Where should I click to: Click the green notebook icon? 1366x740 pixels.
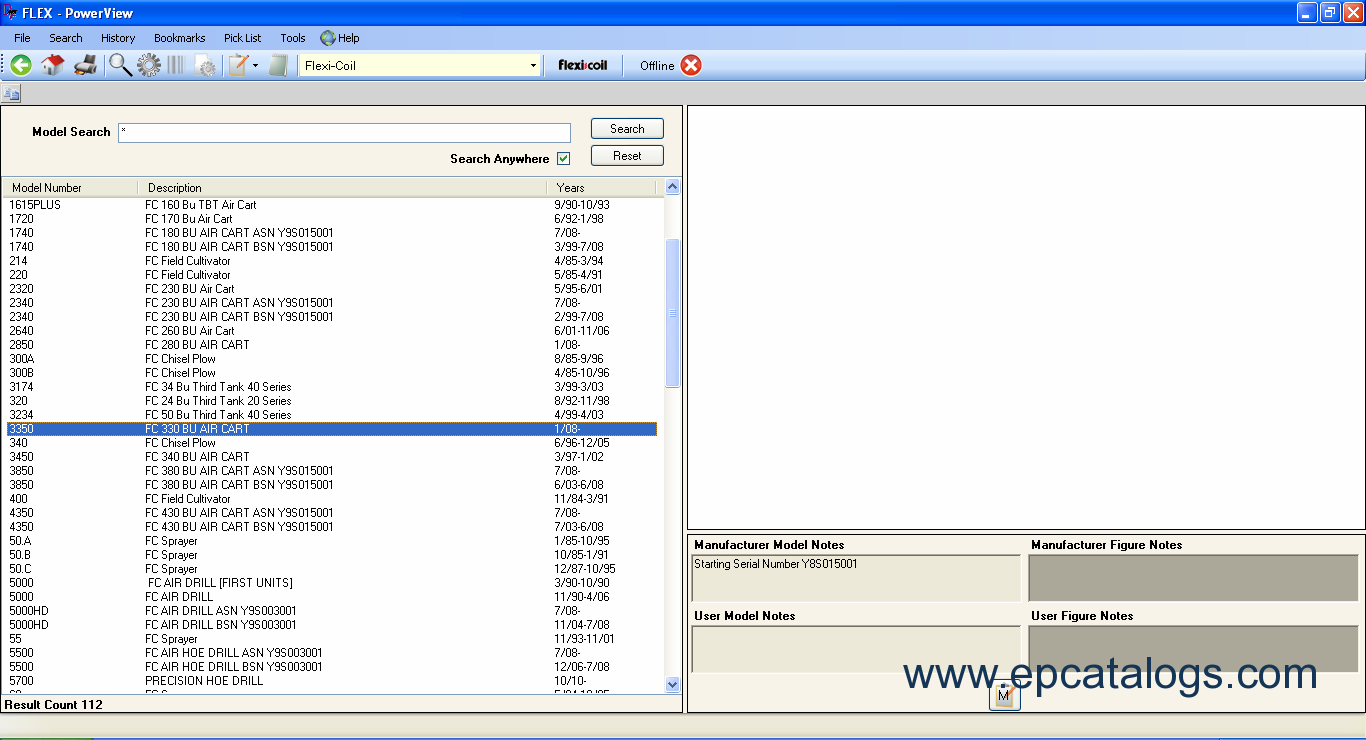279,65
